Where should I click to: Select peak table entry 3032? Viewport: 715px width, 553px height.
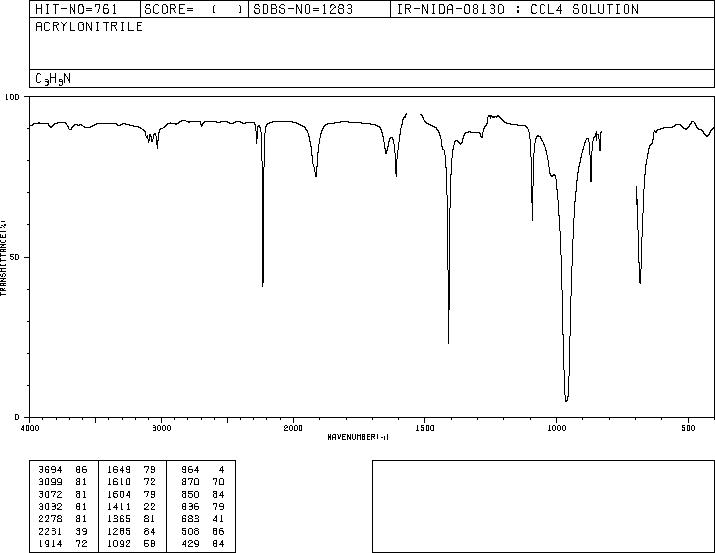51,506
